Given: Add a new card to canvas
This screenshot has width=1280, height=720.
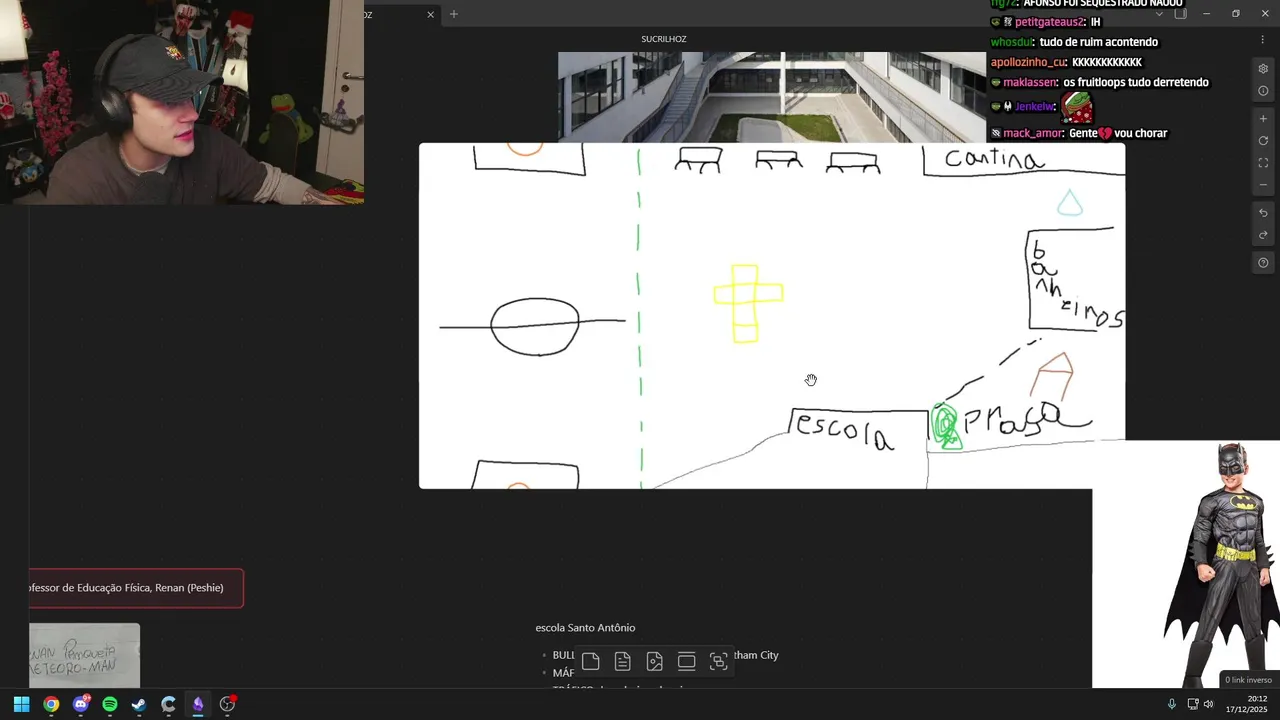Looking at the screenshot, I should [x=591, y=661].
